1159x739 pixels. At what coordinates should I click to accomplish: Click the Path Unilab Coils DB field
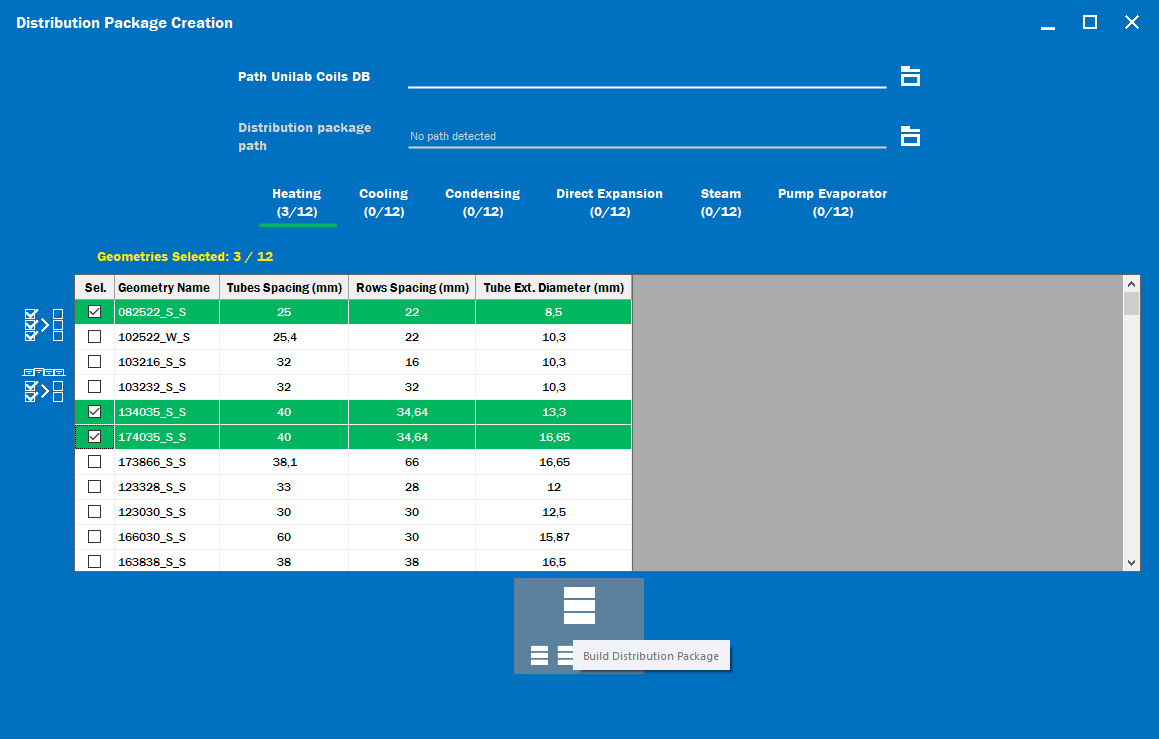[646, 76]
